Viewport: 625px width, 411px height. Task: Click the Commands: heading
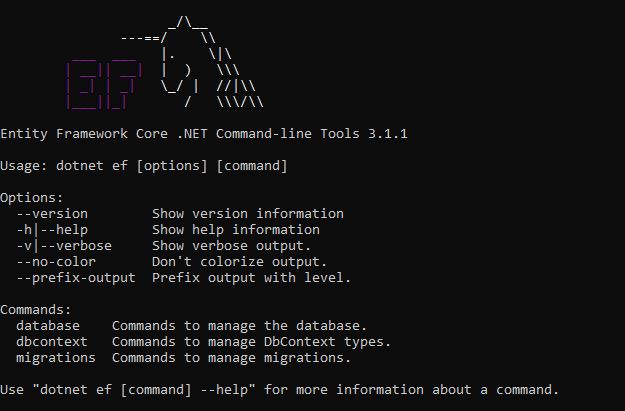(36, 310)
